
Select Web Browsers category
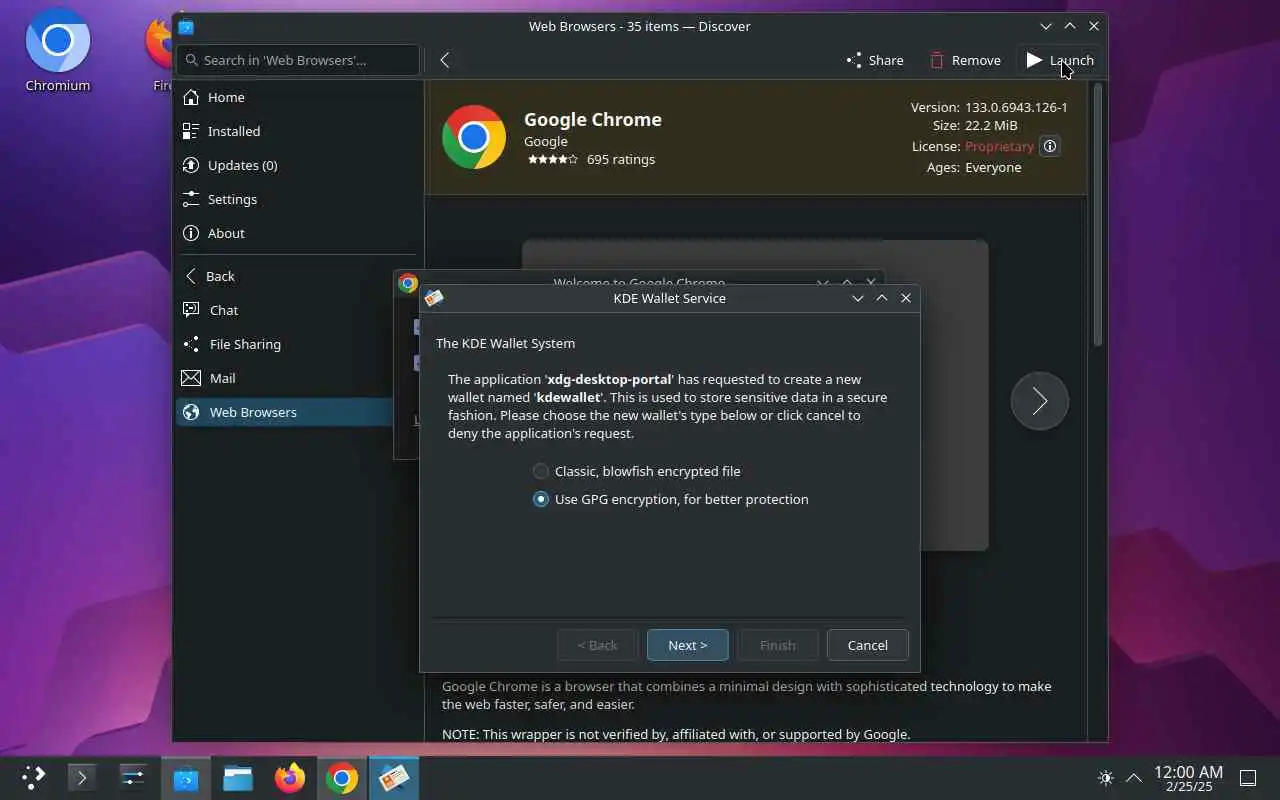pyautogui.click(x=285, y=412)
